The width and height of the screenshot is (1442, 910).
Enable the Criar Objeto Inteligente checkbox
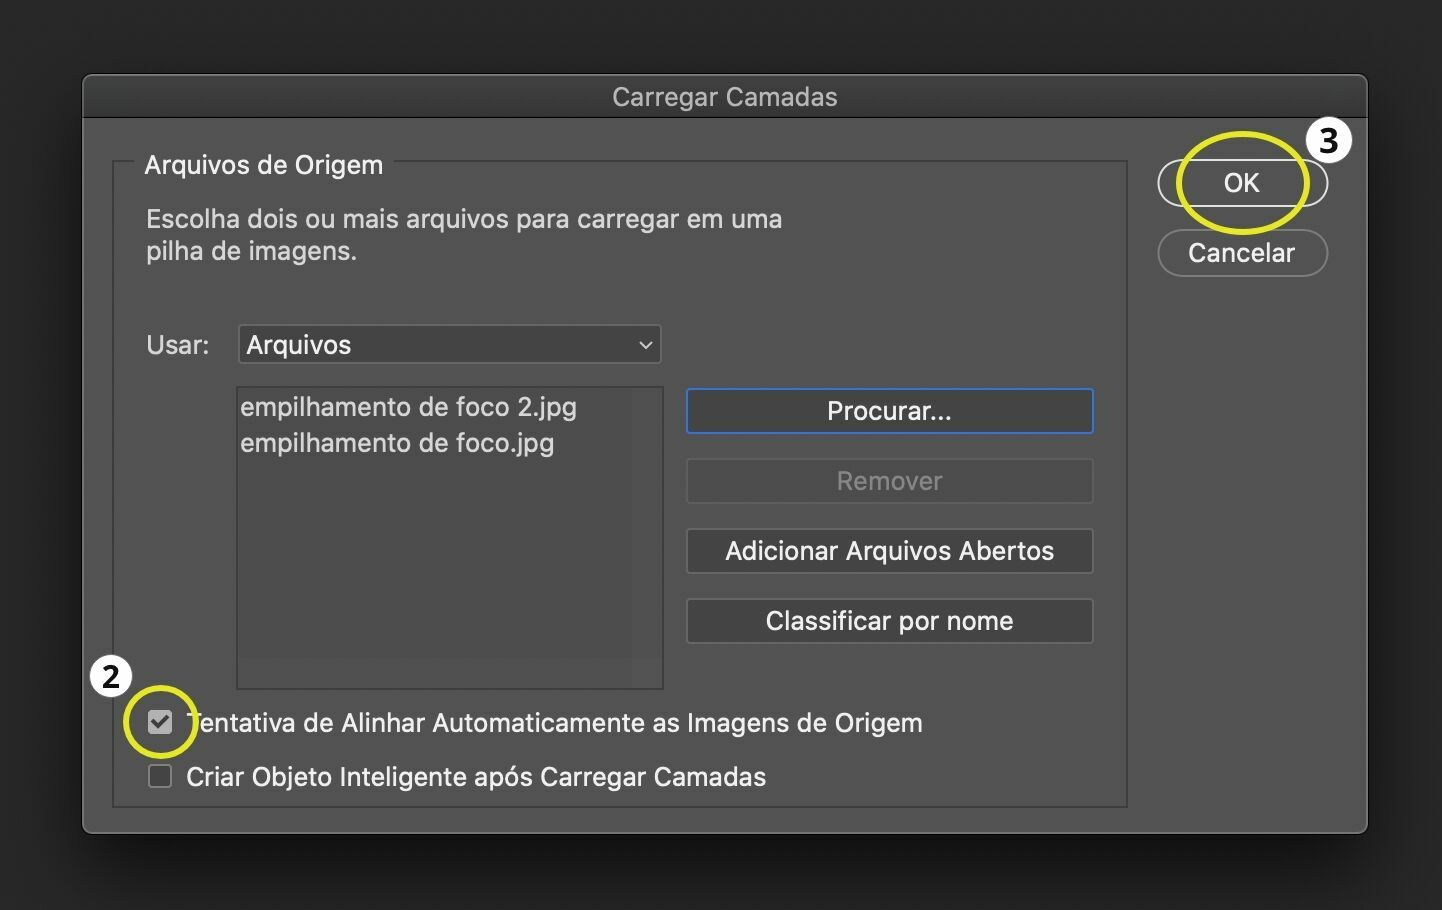click(160, 777)
